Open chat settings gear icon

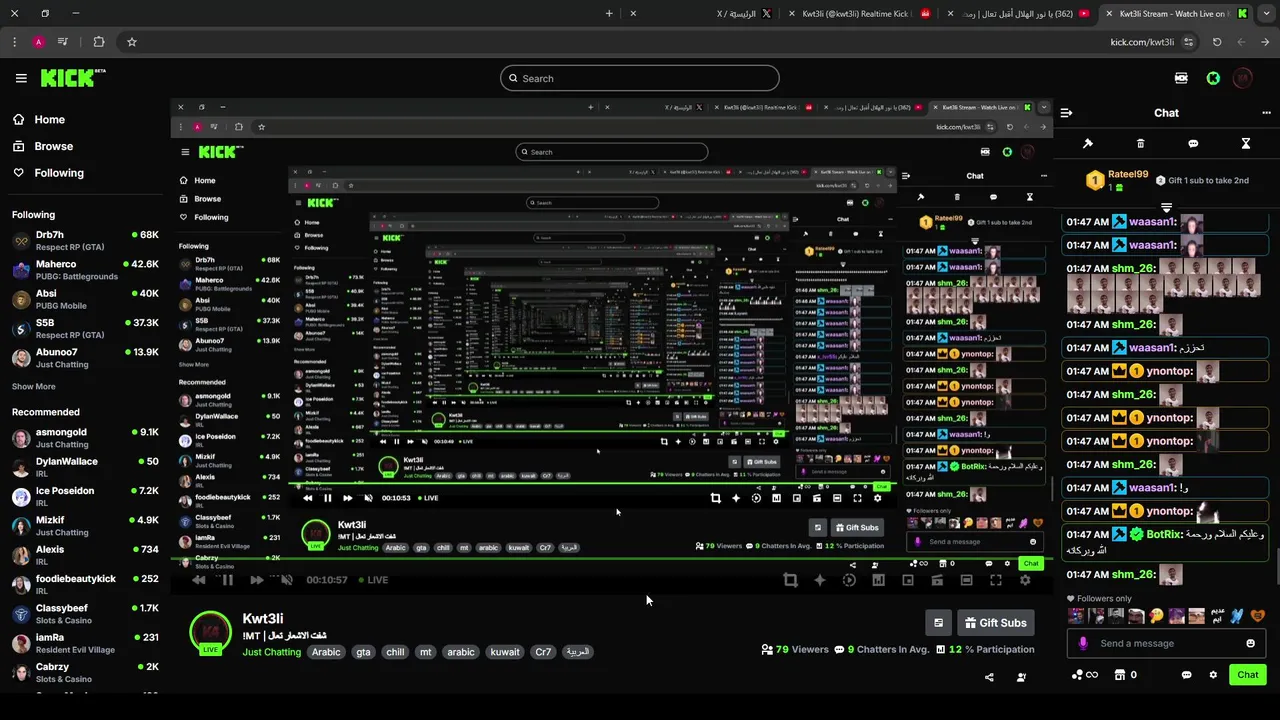pos(1213,675)
